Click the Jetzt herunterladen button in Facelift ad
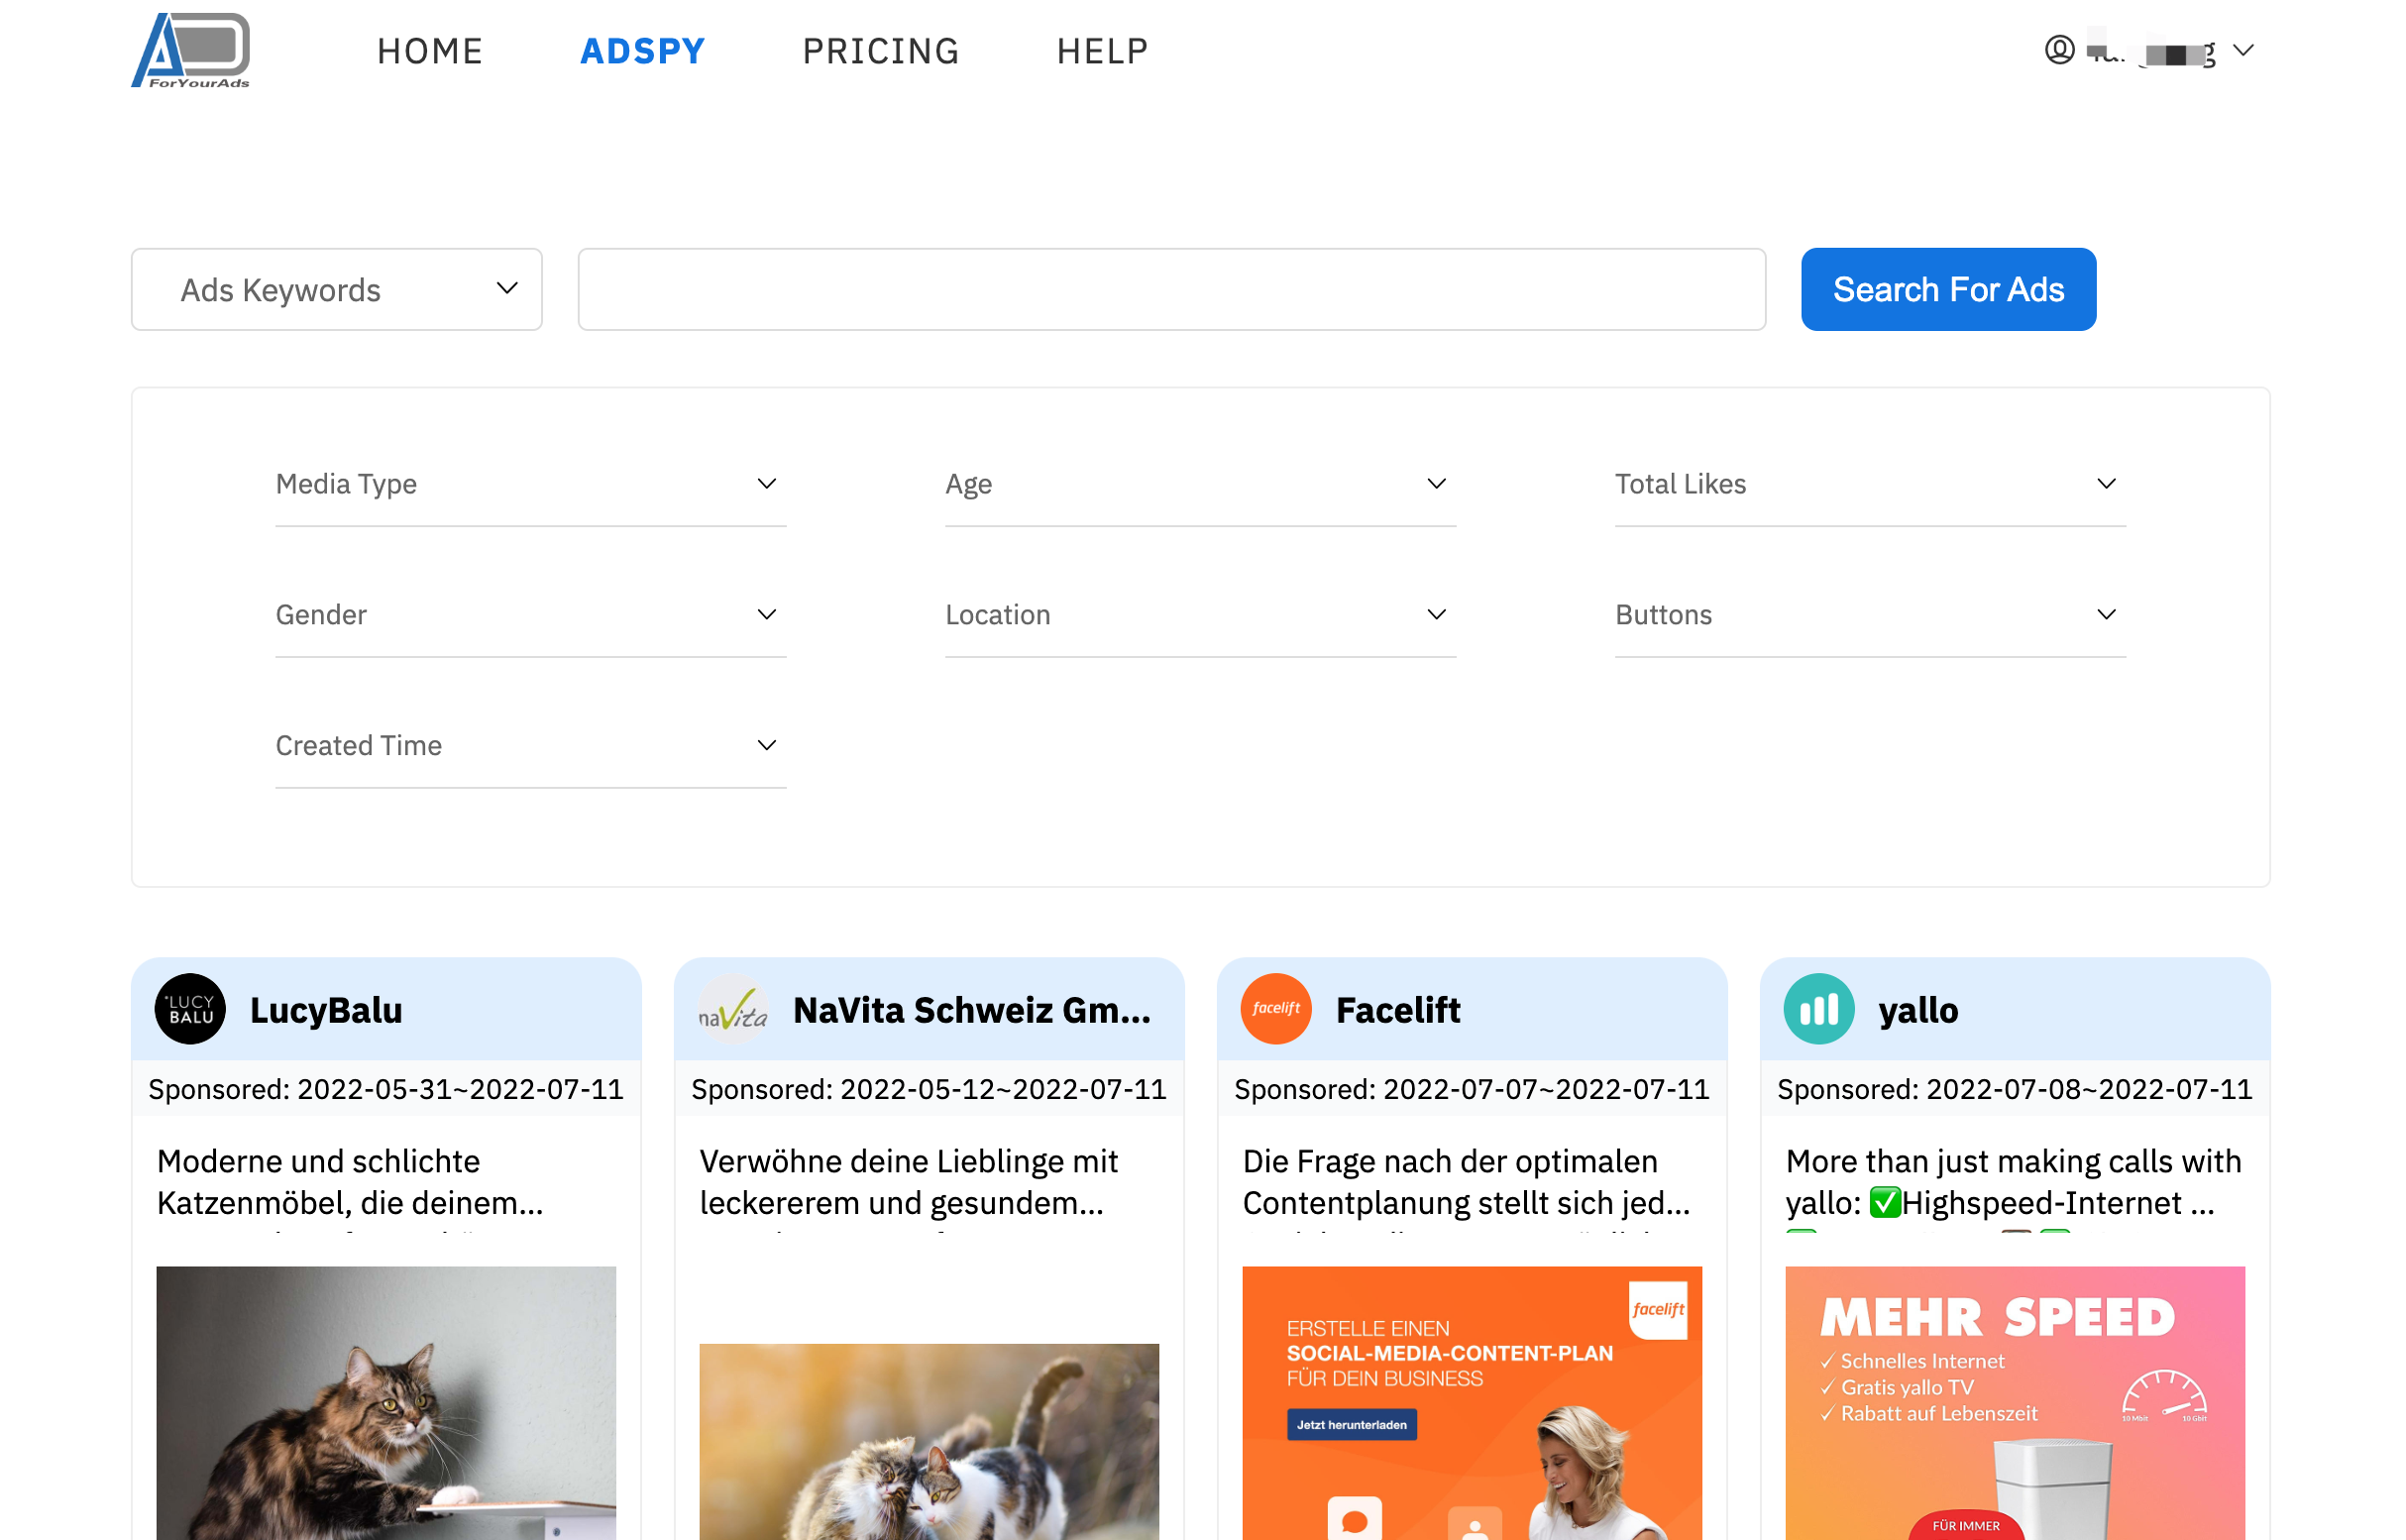 (x=1351, y=1424)
